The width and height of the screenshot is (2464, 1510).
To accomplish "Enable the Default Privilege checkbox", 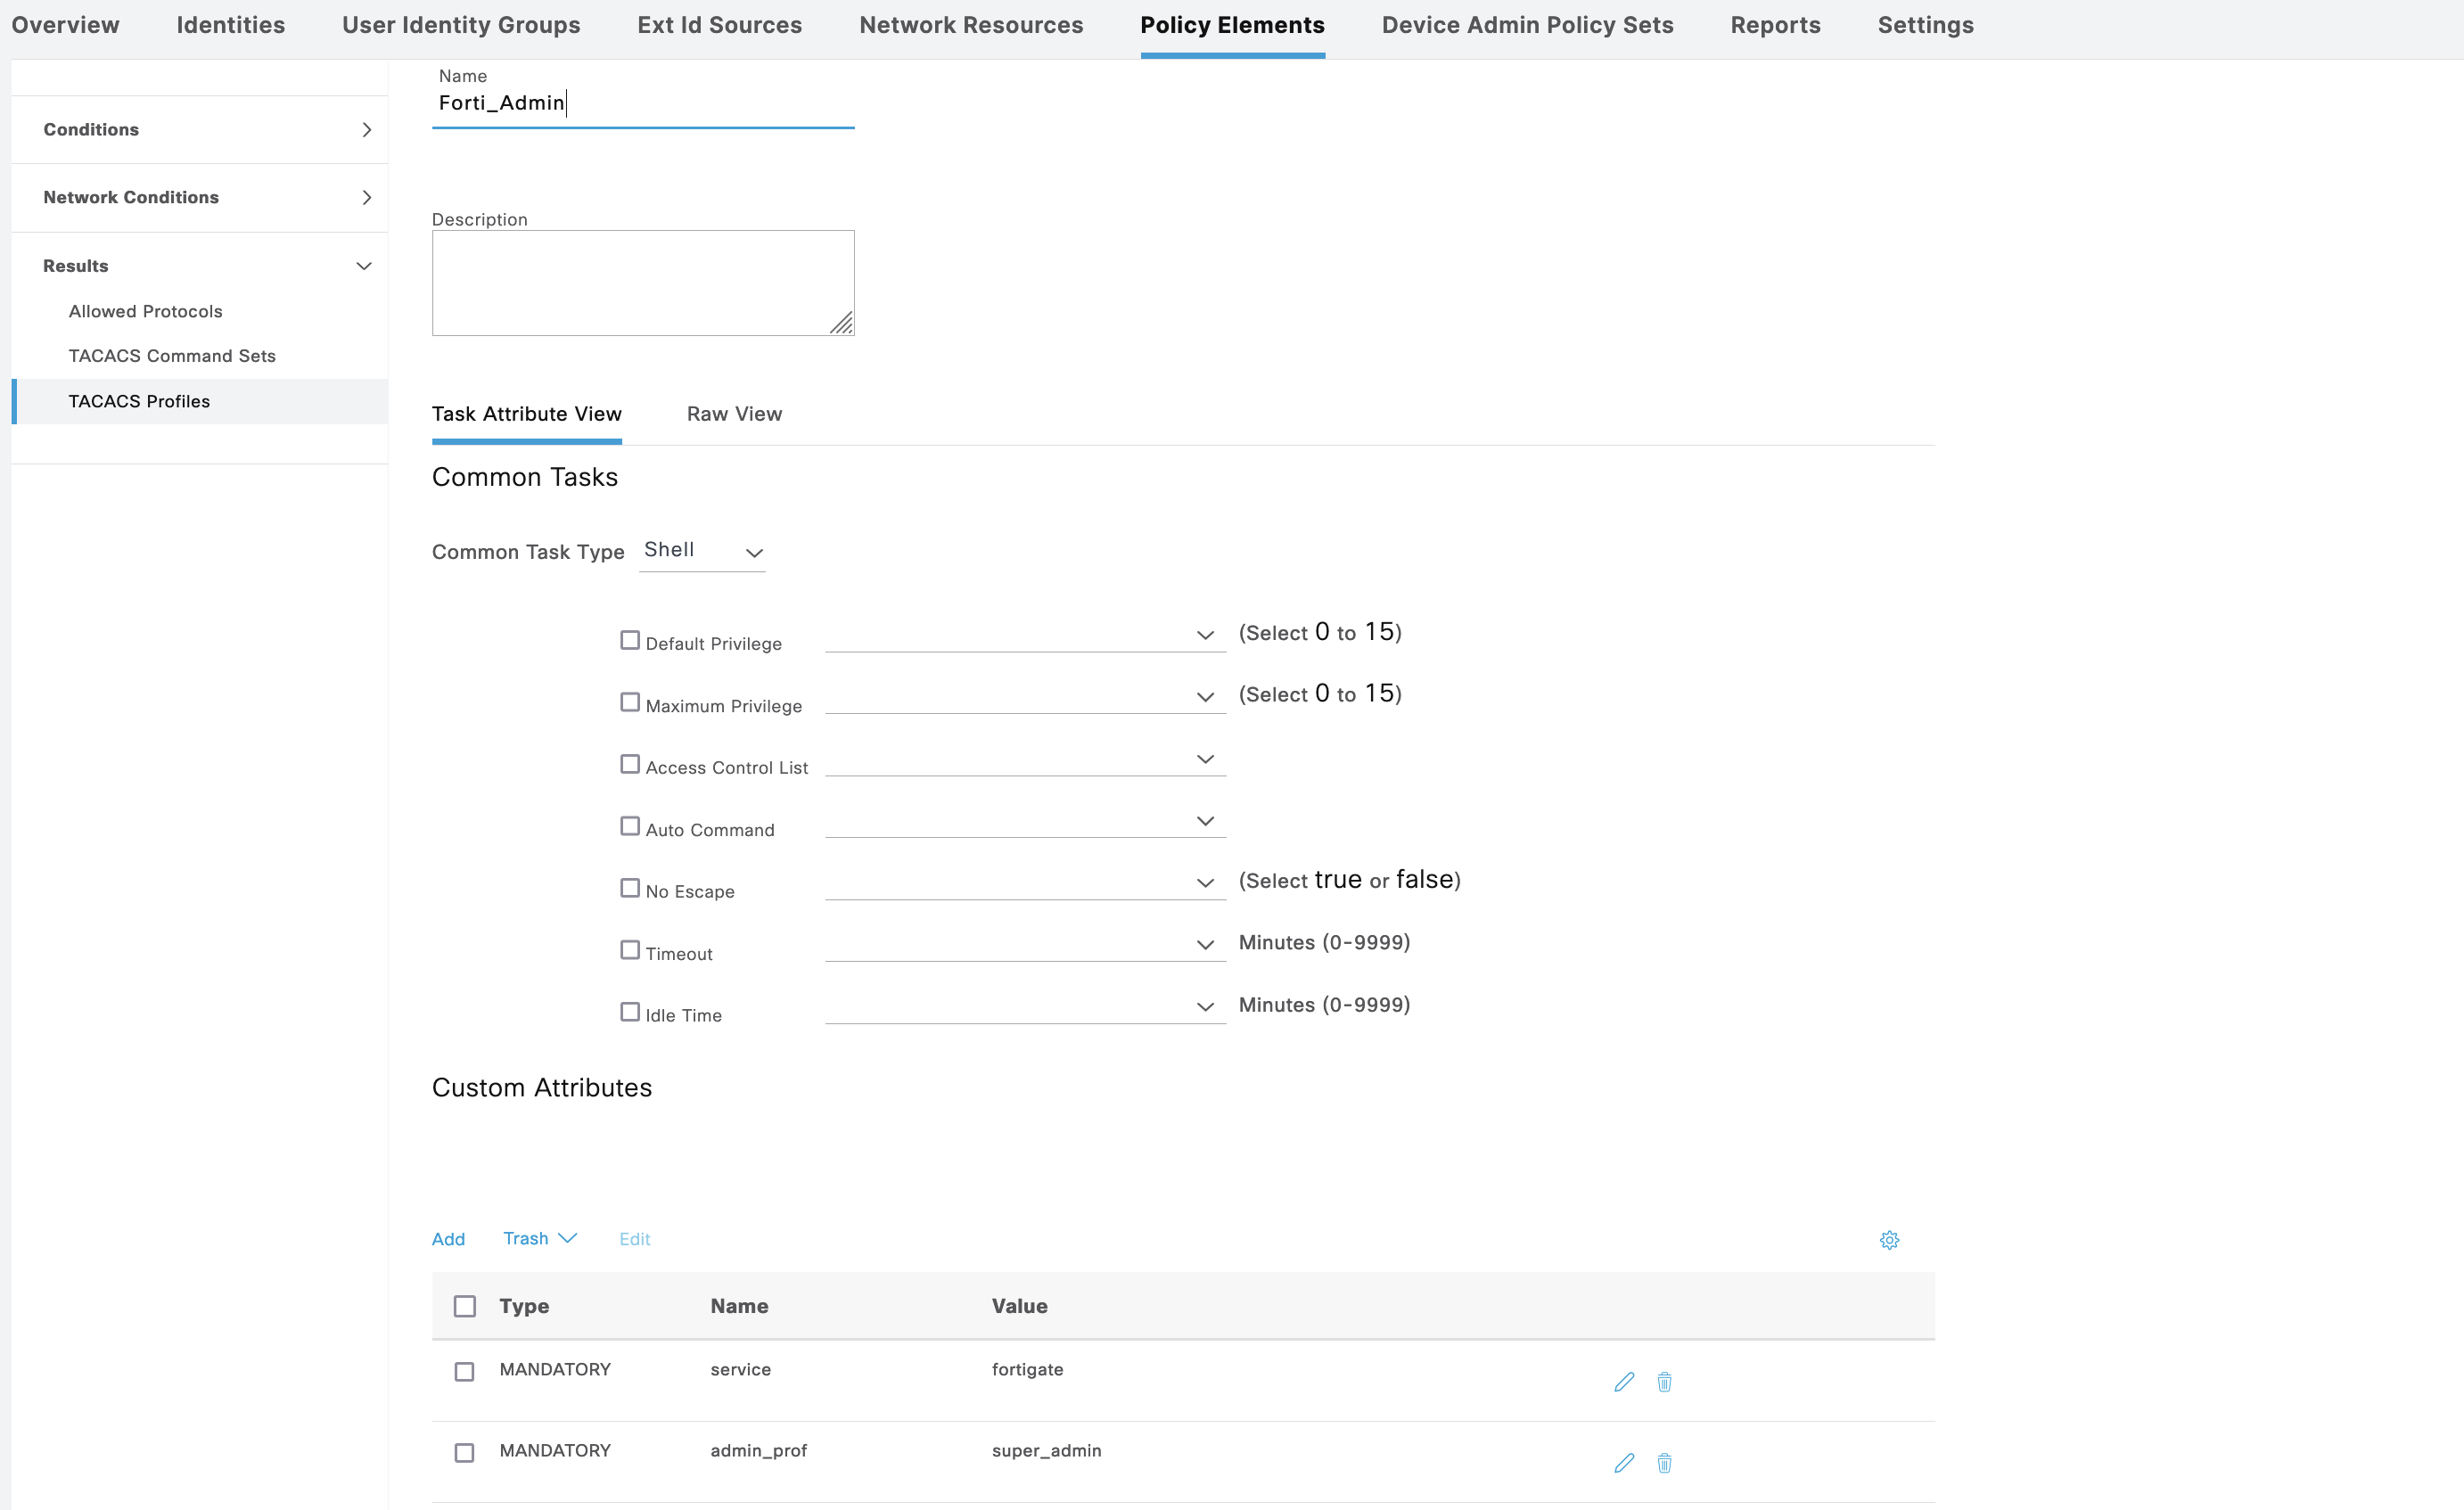I will click(629, 640).
